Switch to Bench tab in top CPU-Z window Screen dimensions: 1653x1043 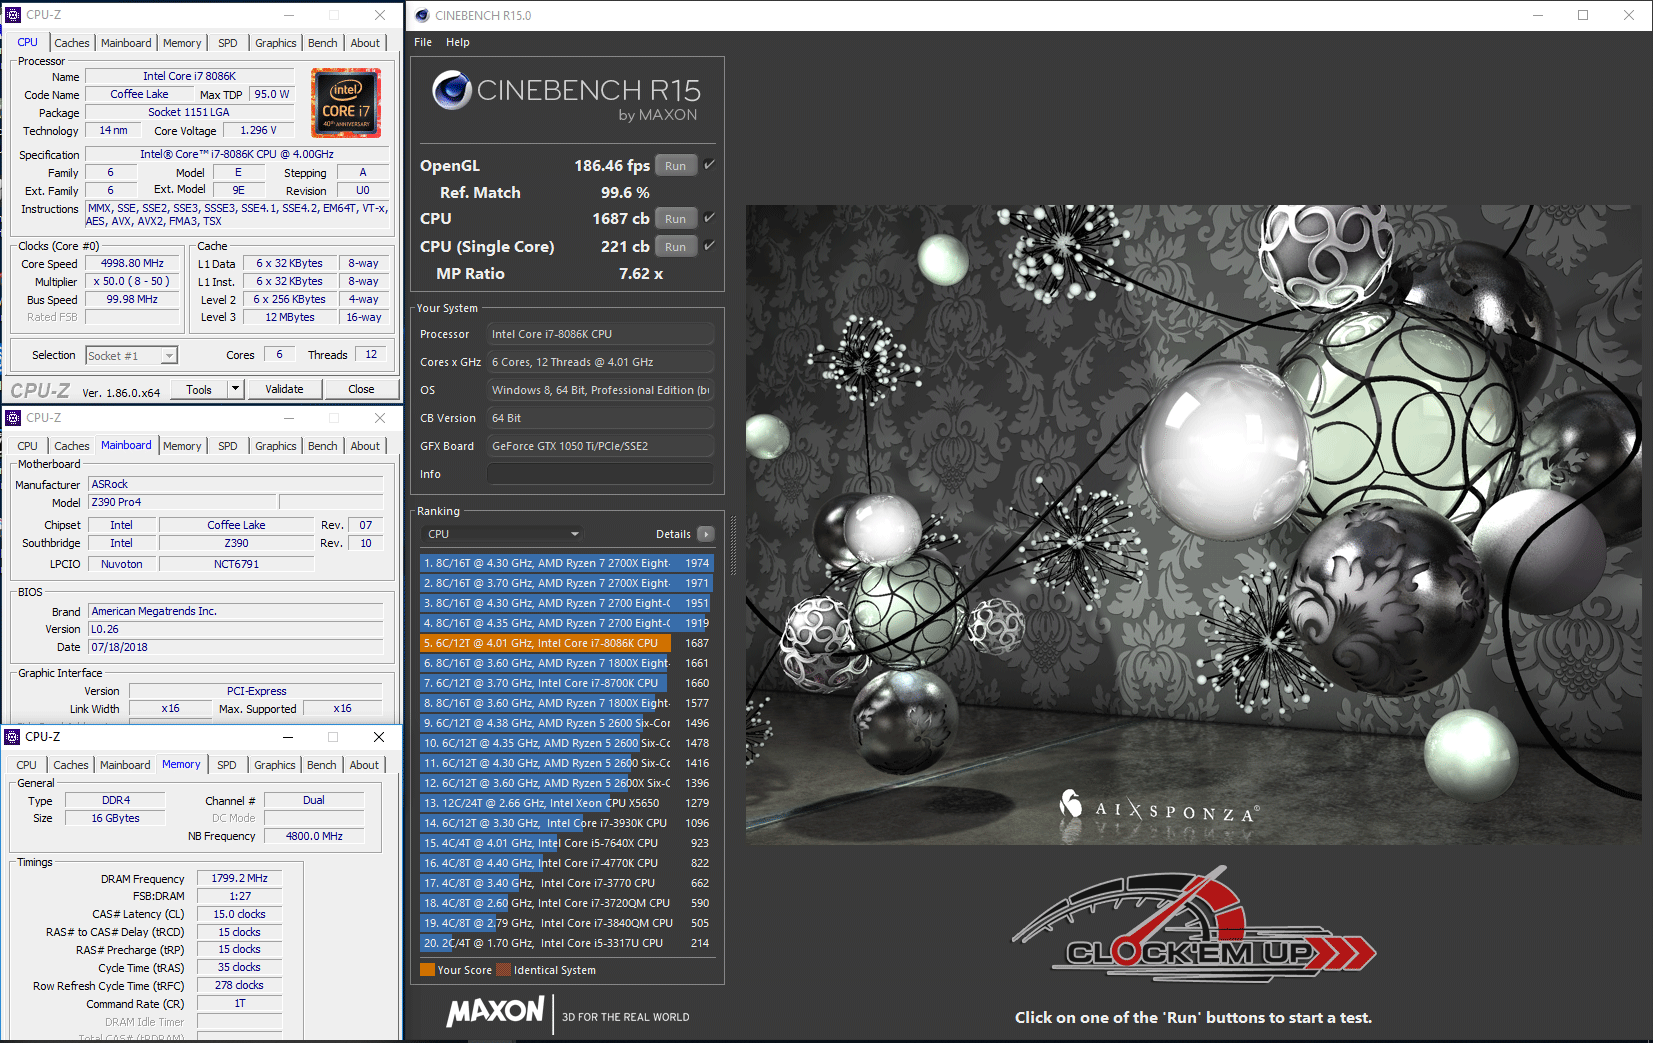click(x=323, y=43)
